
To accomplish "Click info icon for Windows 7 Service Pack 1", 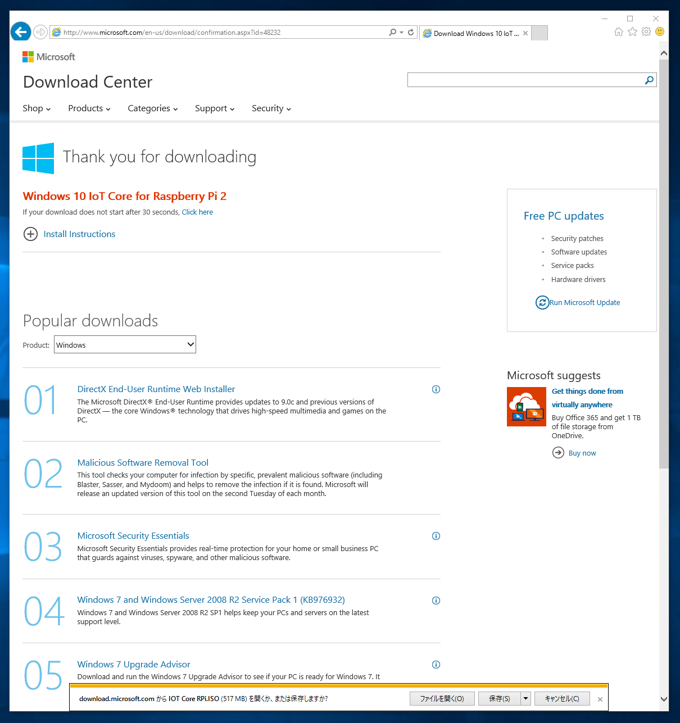I will click(x=436, y=600).
